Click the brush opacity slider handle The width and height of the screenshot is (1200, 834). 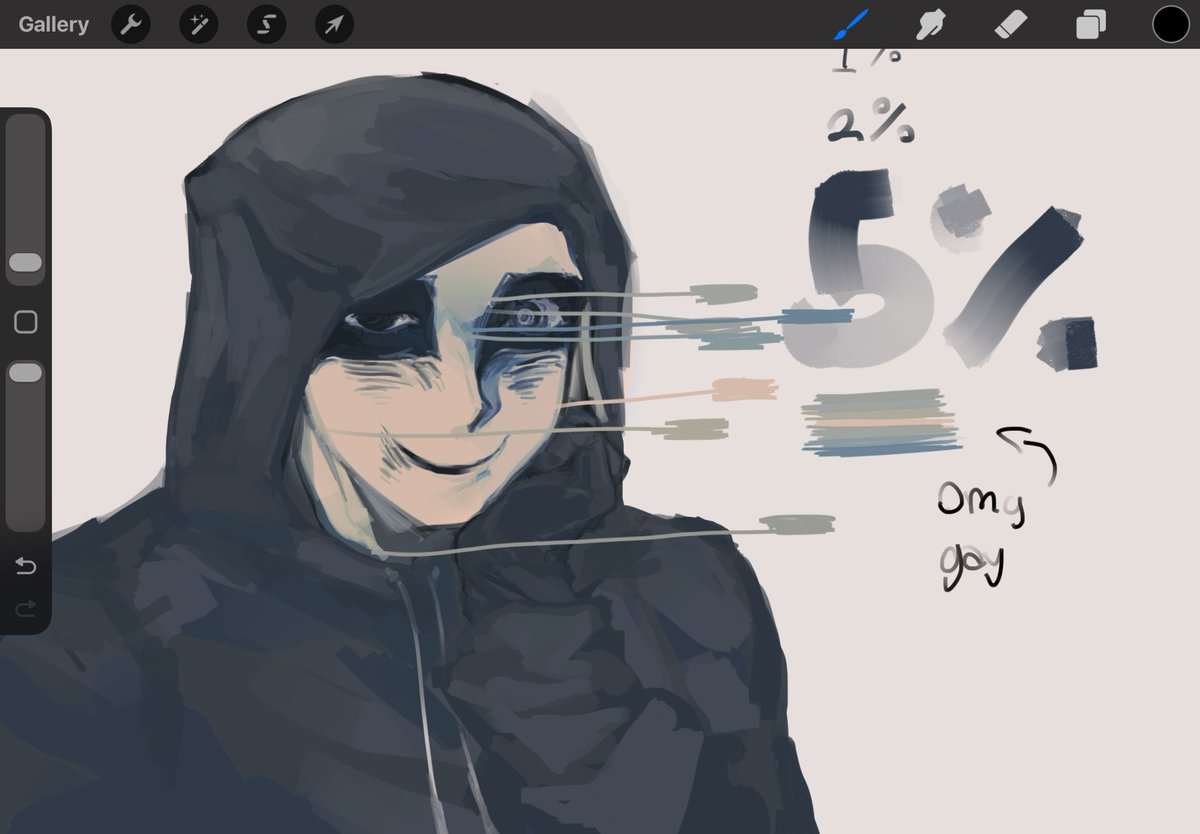tap(25, 373)
